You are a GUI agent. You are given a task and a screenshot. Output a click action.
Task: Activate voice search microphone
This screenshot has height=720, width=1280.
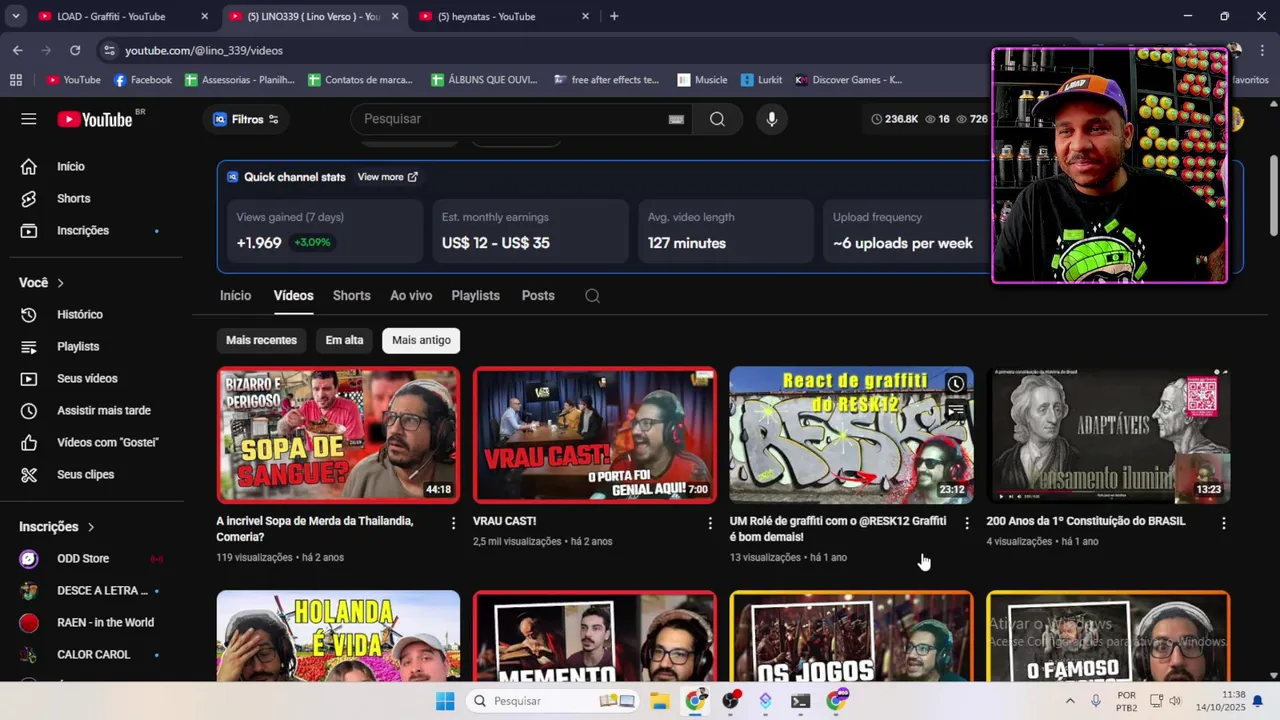(x=771, y=119)
